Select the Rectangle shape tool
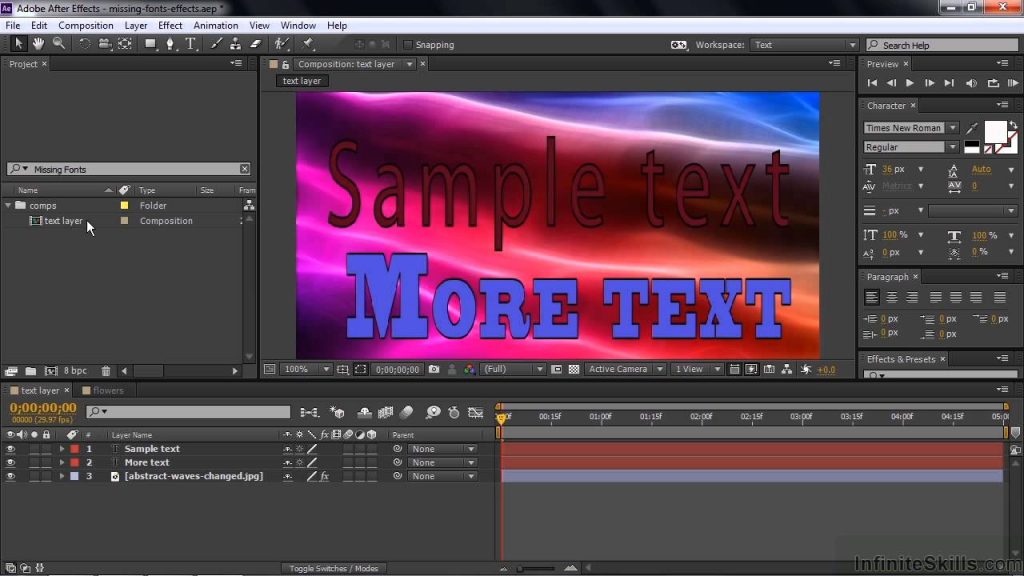This screenshot has height=576, width=1024. (x=150, y=44)
